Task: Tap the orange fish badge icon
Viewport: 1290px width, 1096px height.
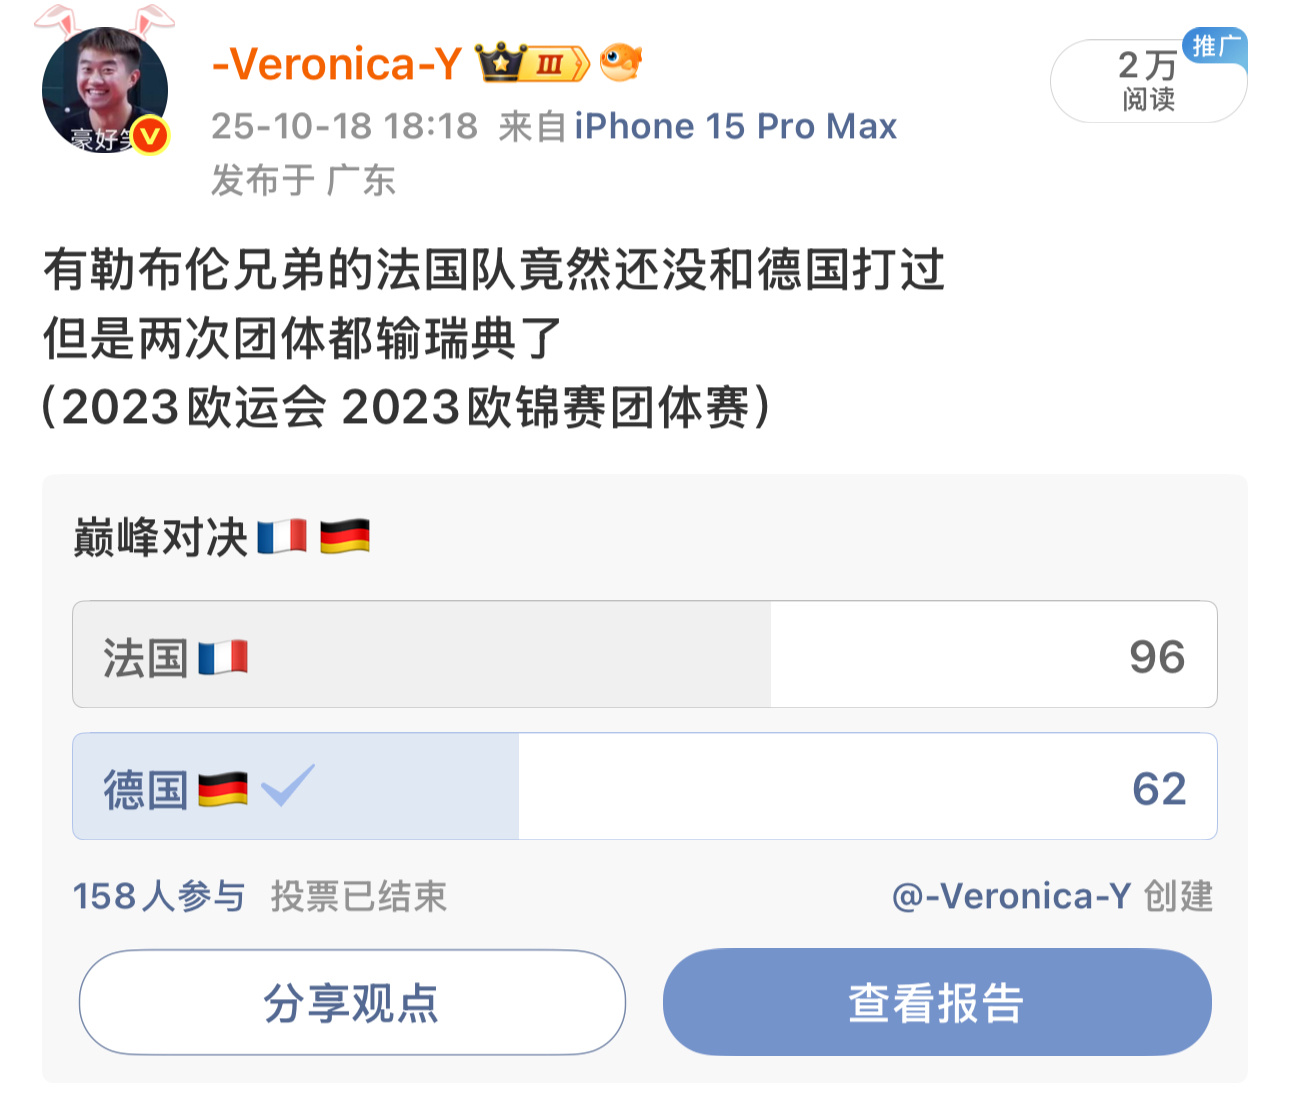Action: pyautogui.click(x=621, y=62)
